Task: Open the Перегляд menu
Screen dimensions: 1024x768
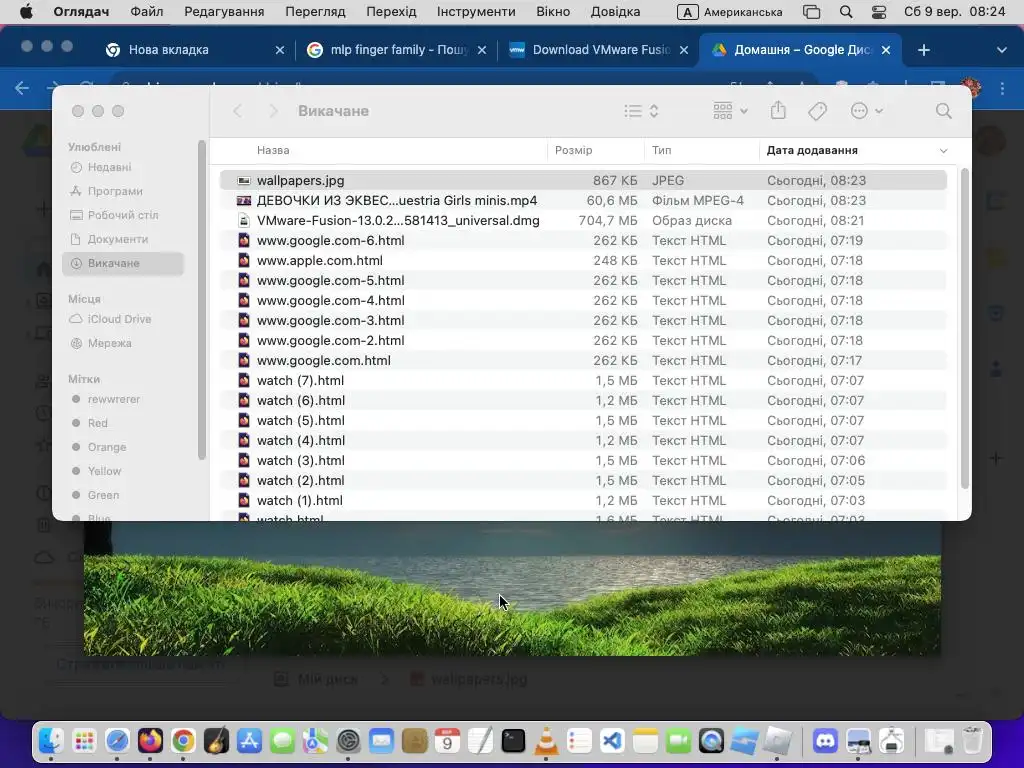Action: [315, 12]
